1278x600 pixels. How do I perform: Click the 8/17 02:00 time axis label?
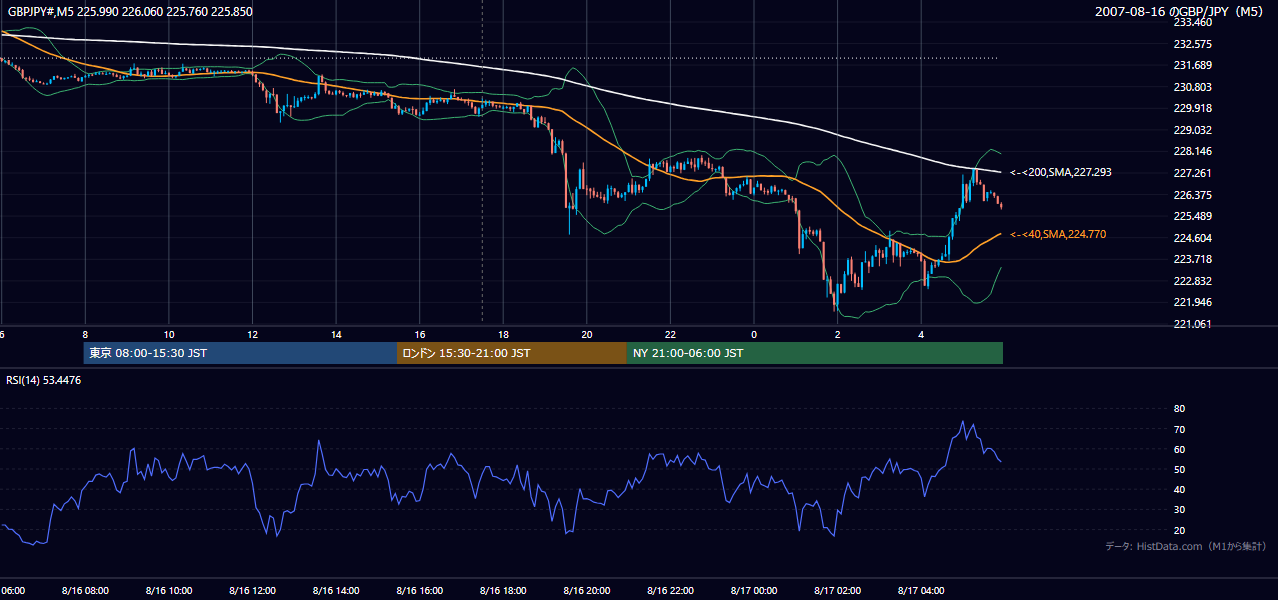[837, 591]
